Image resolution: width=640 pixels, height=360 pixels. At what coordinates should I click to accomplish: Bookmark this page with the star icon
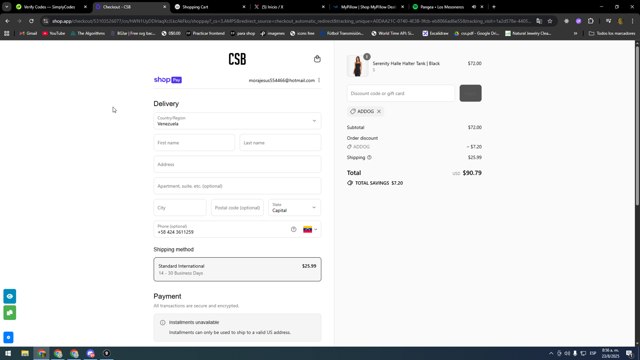(550, 21)
